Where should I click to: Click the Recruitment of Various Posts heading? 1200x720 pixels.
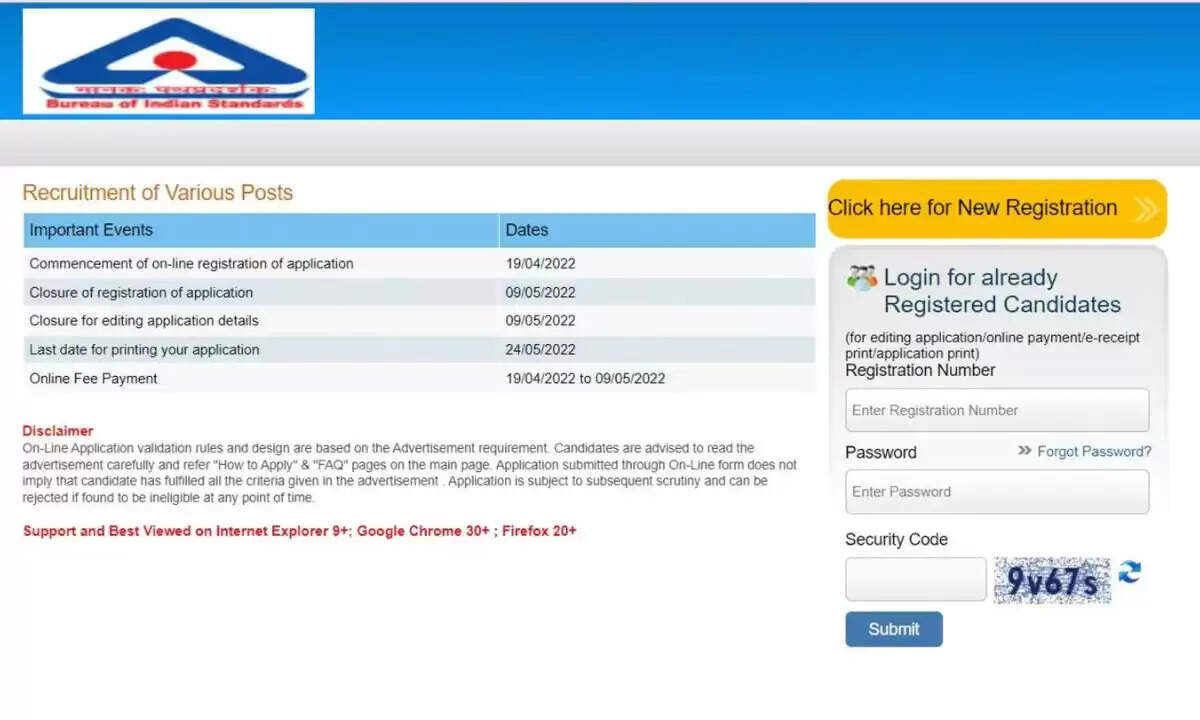point(158,193)
